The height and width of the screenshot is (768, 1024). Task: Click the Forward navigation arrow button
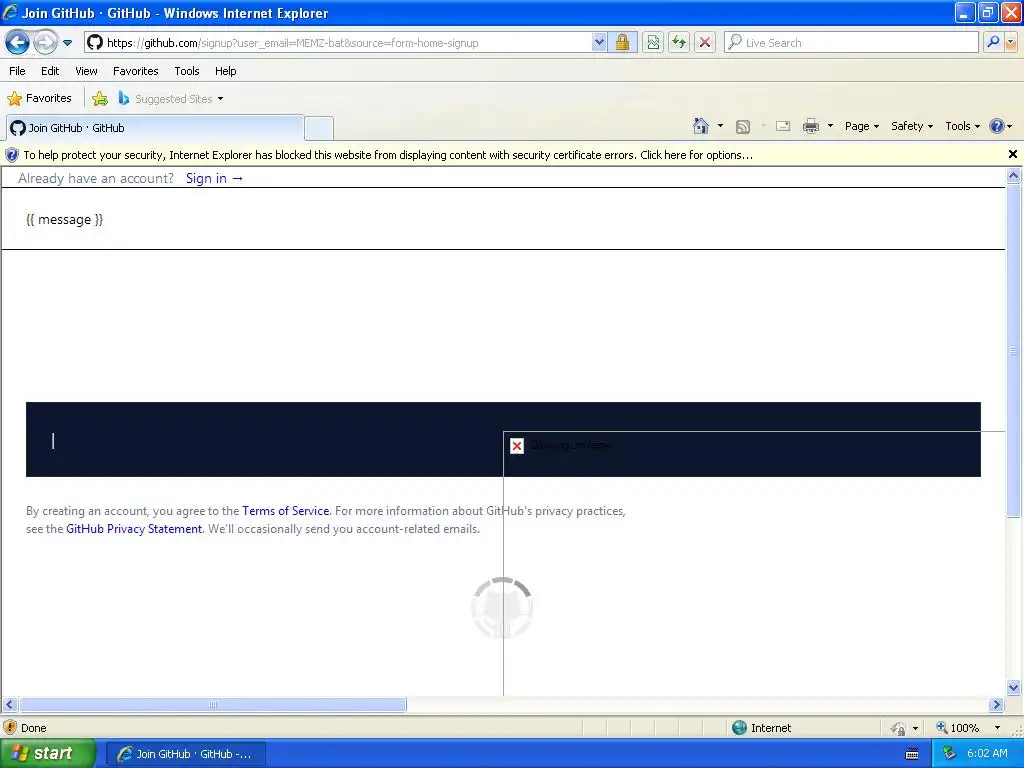[45, 43]
